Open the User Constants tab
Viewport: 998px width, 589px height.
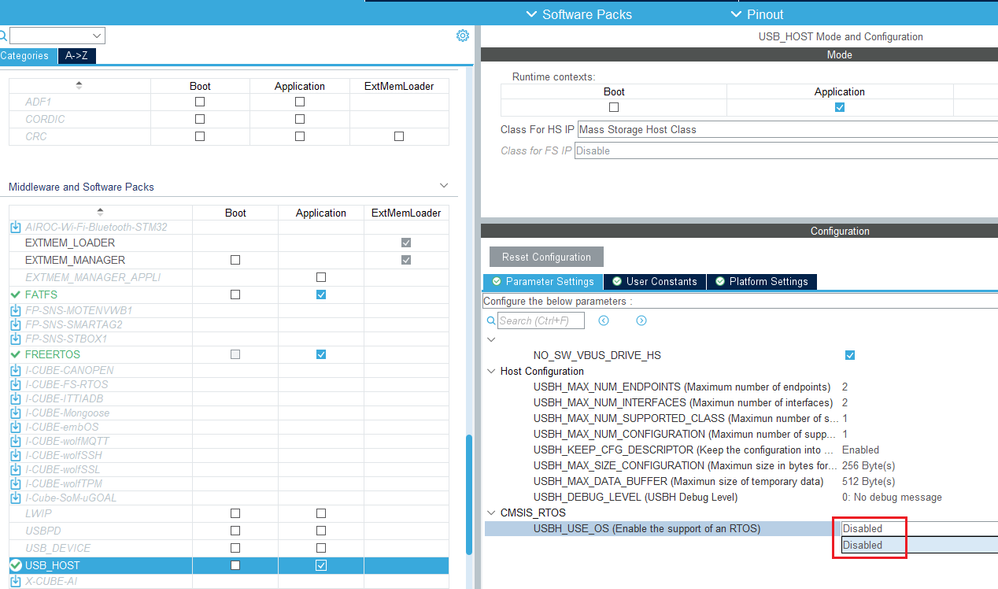655,281
